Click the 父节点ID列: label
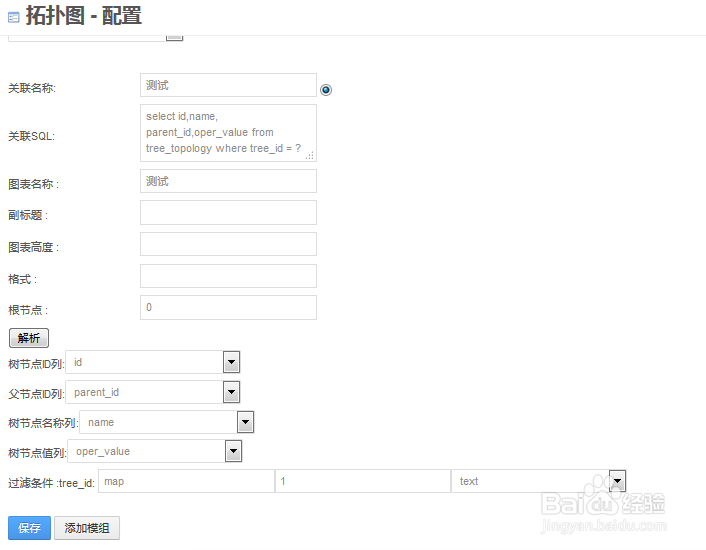 36,394
